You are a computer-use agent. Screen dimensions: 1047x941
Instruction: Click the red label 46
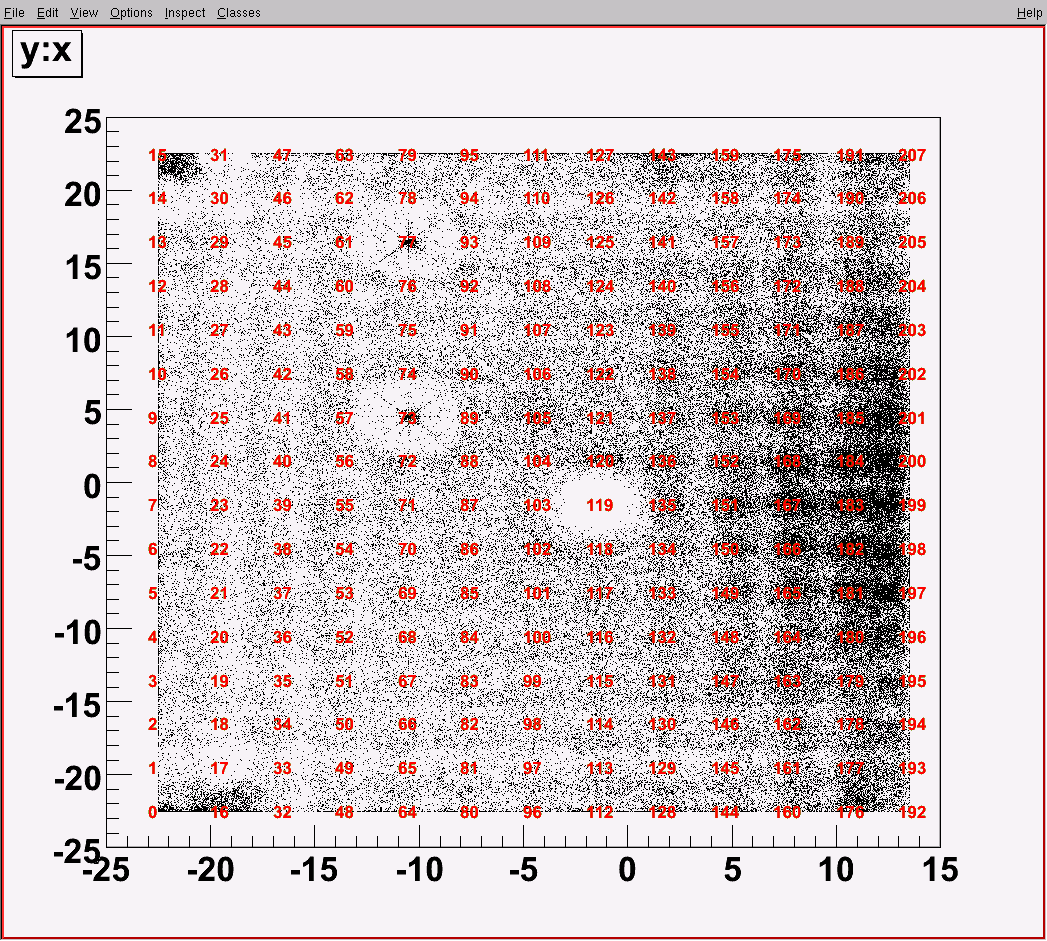(x=282, y=198)
